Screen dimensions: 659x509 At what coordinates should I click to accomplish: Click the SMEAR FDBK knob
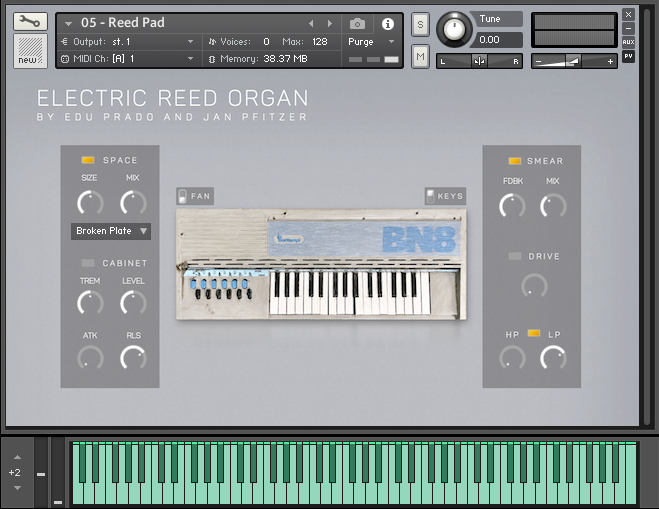pos(512,206)
